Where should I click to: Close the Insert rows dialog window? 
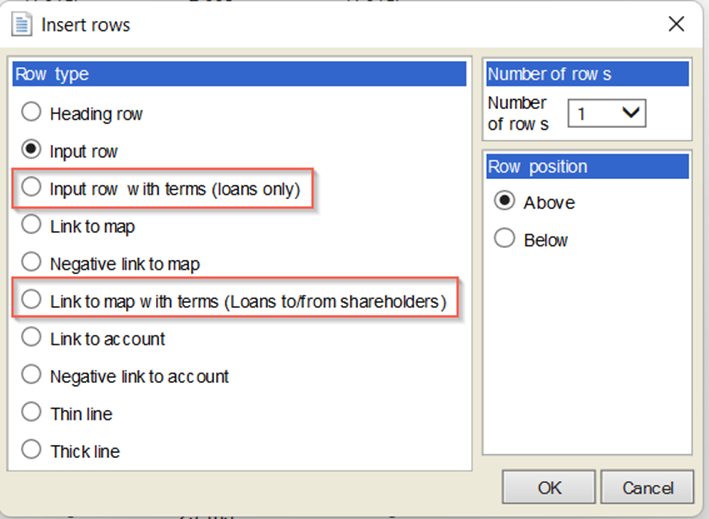(x=676, y=24)
